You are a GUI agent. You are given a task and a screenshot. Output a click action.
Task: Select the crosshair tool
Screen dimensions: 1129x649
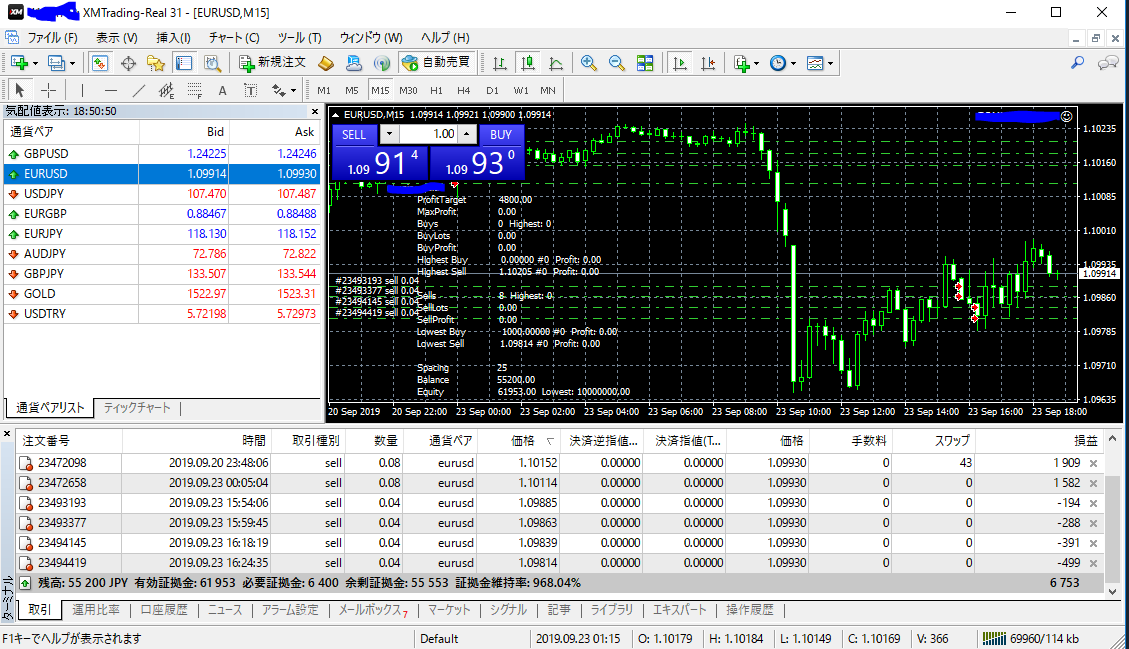click(48, 90)
